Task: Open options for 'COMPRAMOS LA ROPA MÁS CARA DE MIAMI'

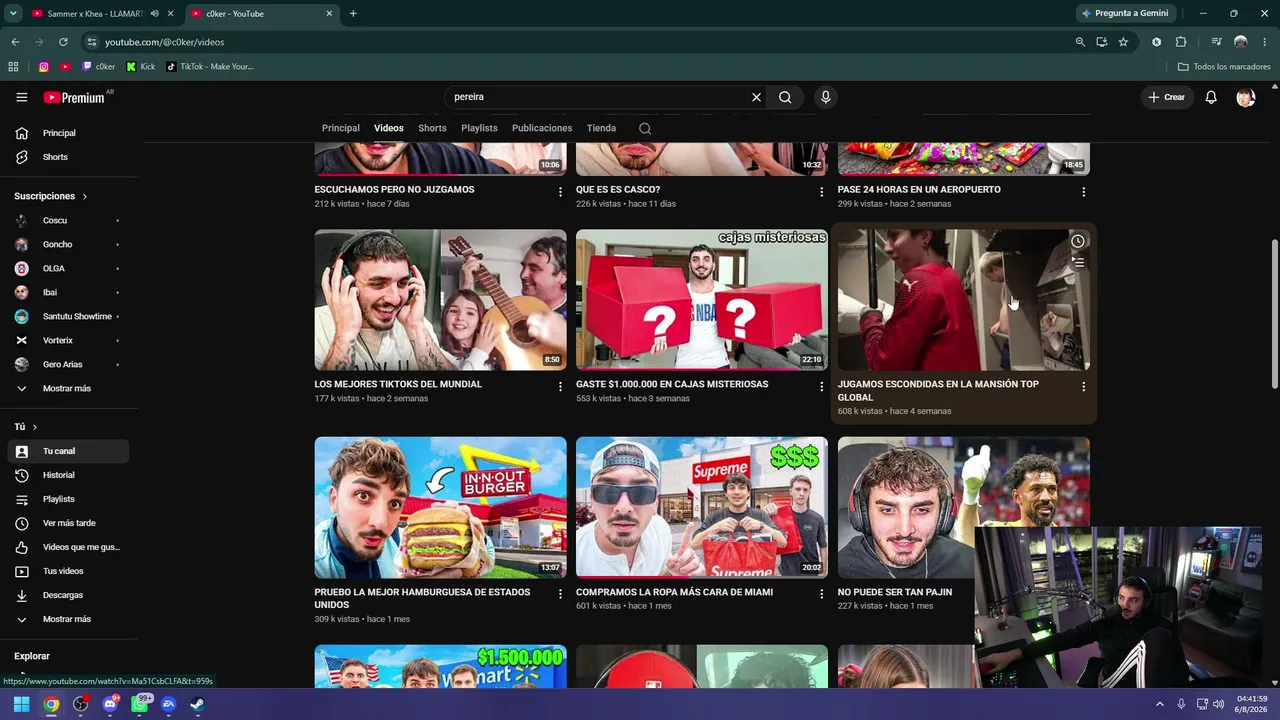Action: 822,594
